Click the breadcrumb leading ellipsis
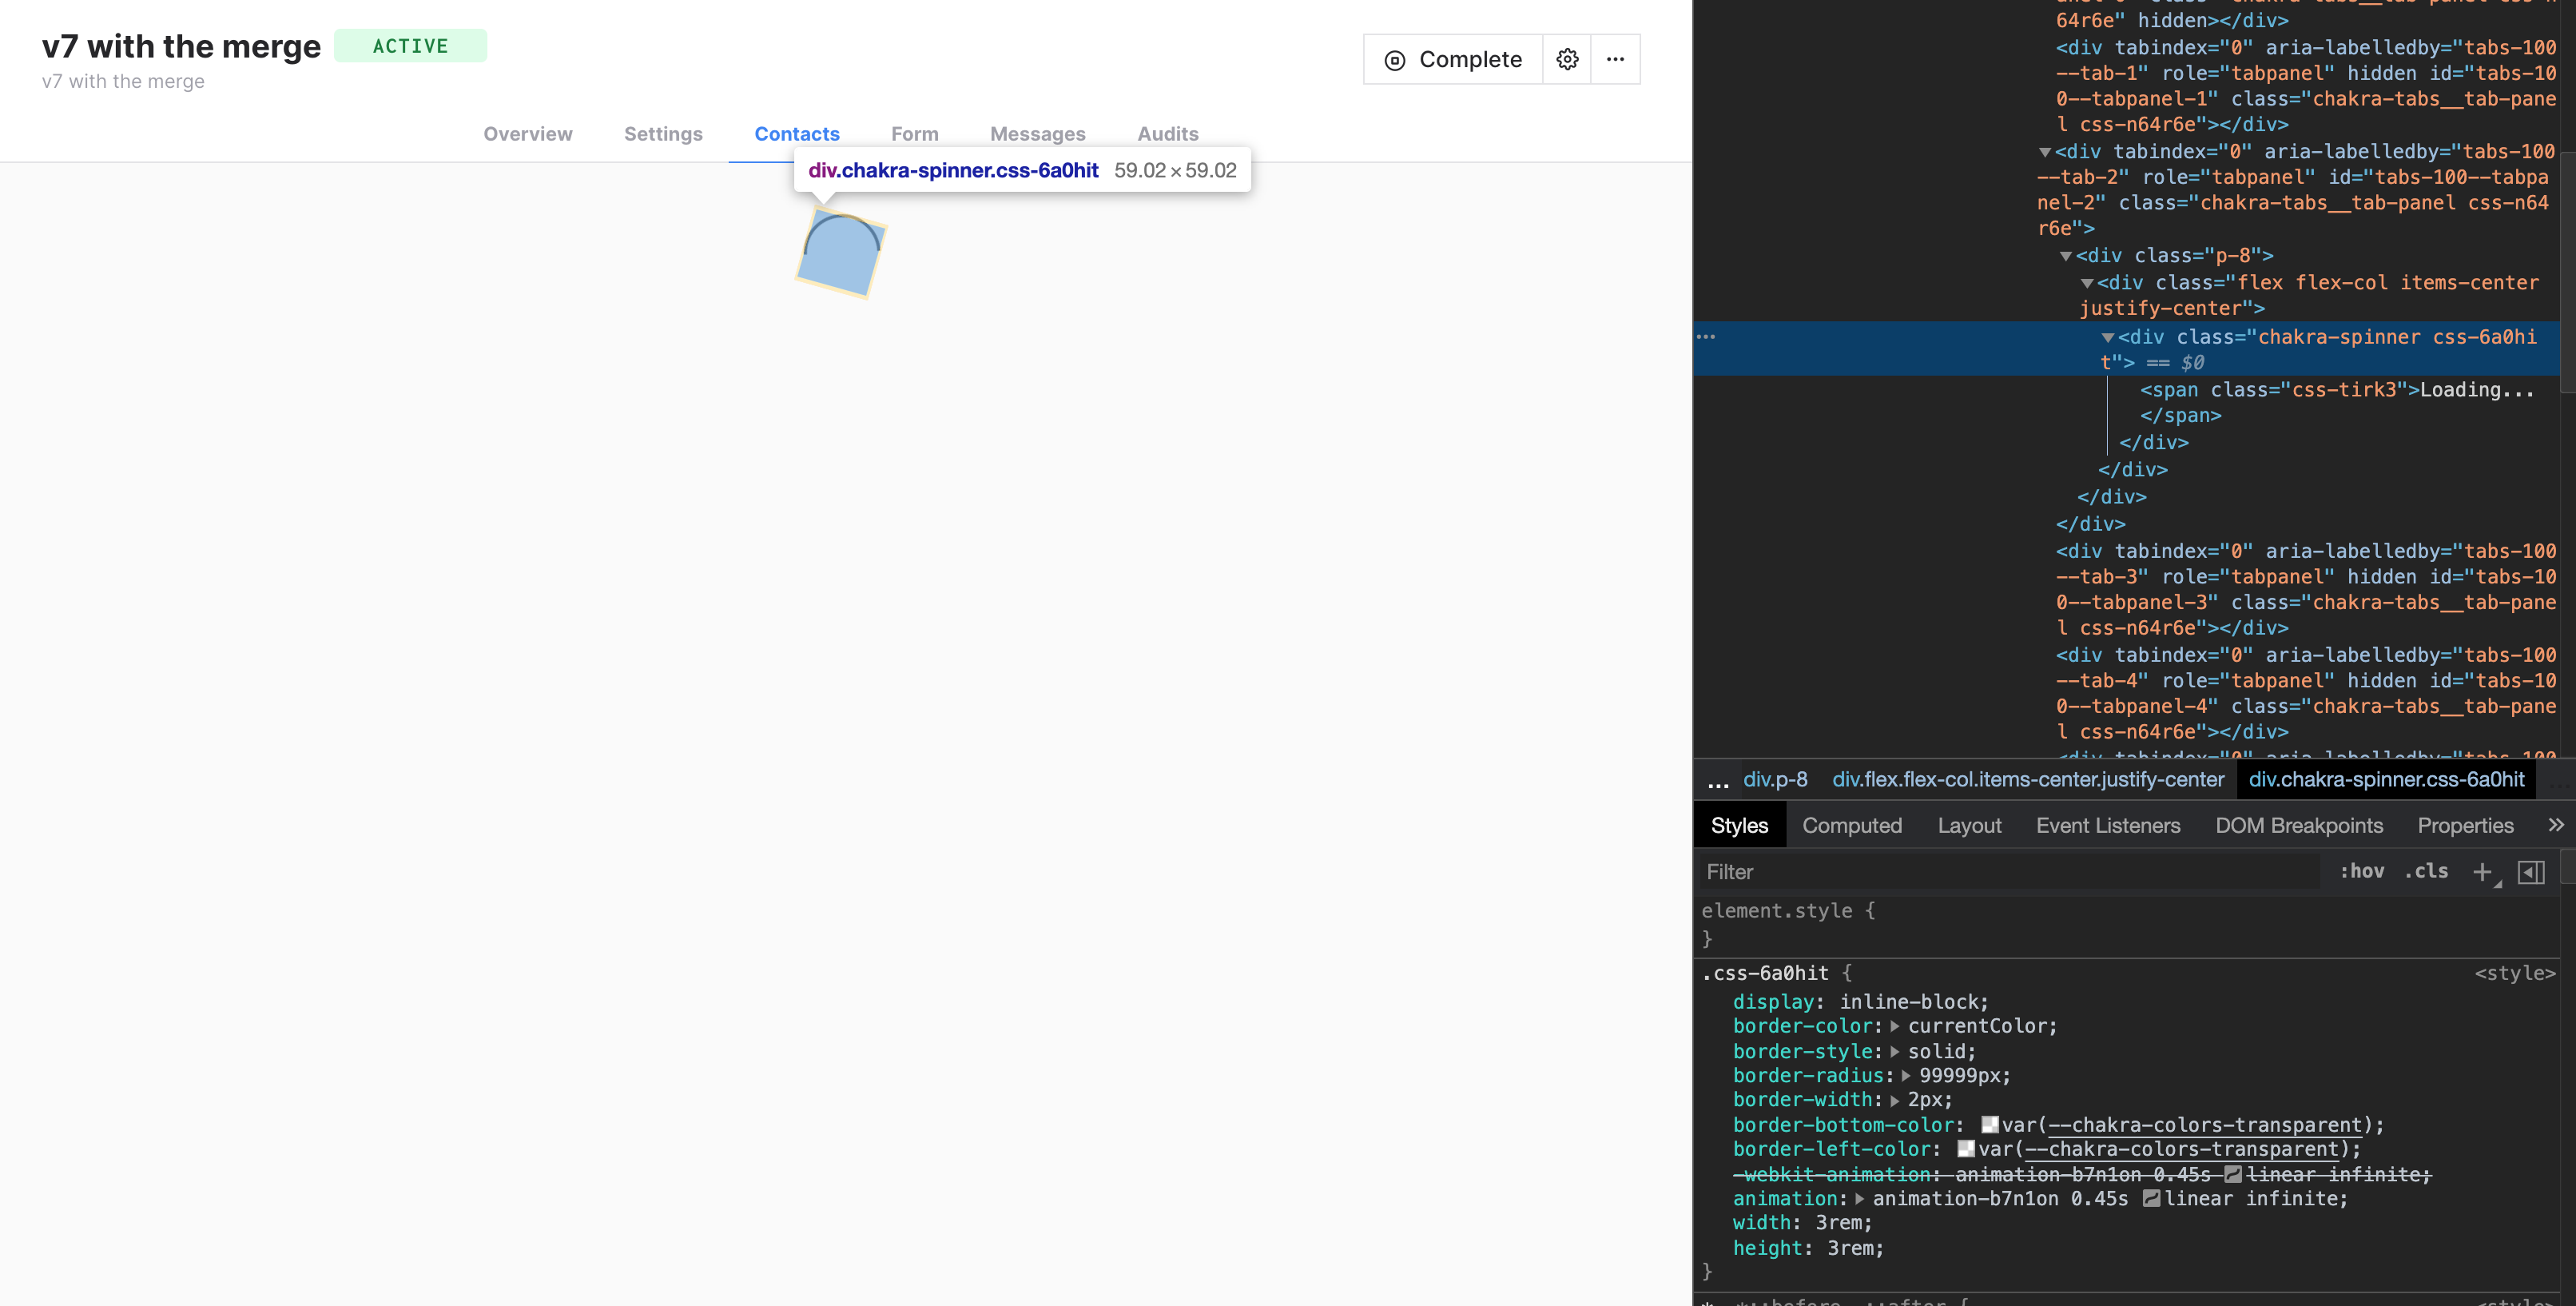This screenshot has height=1306, width=2576. coord(1717,781)
